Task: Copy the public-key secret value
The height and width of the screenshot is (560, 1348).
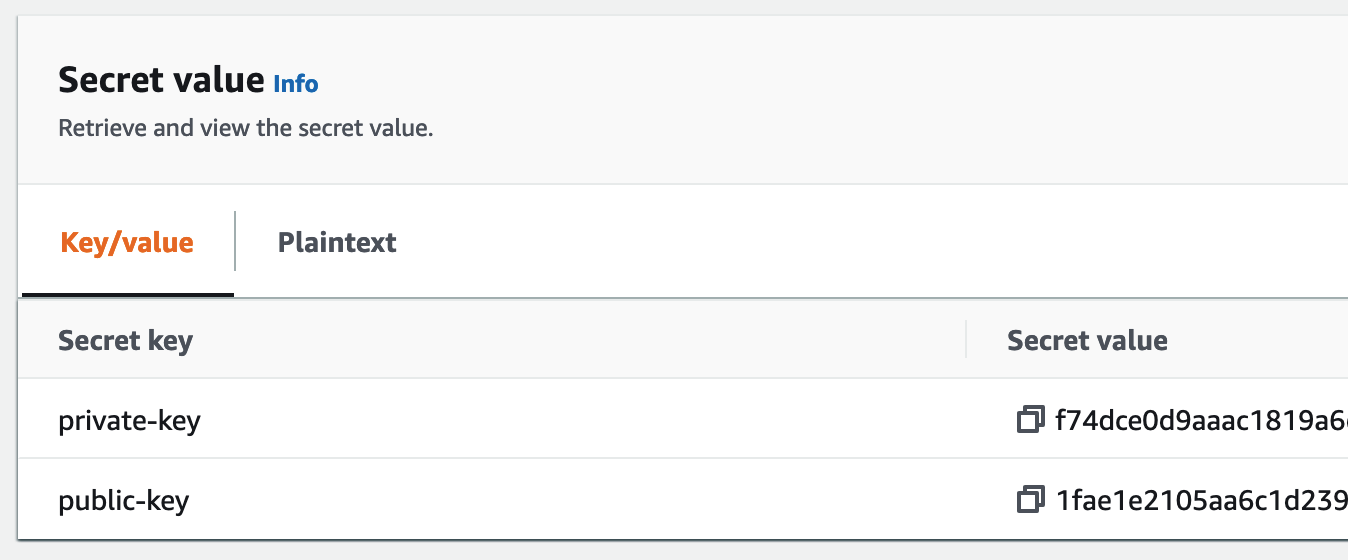Action: pos(1030,500)
